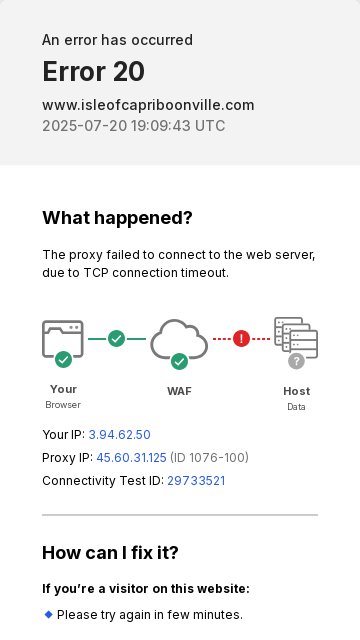Screen dimensions: 360x640
Task: Click the timestamp 2025-07-20 19:09:43 UTC
Action: pos(133,126)
